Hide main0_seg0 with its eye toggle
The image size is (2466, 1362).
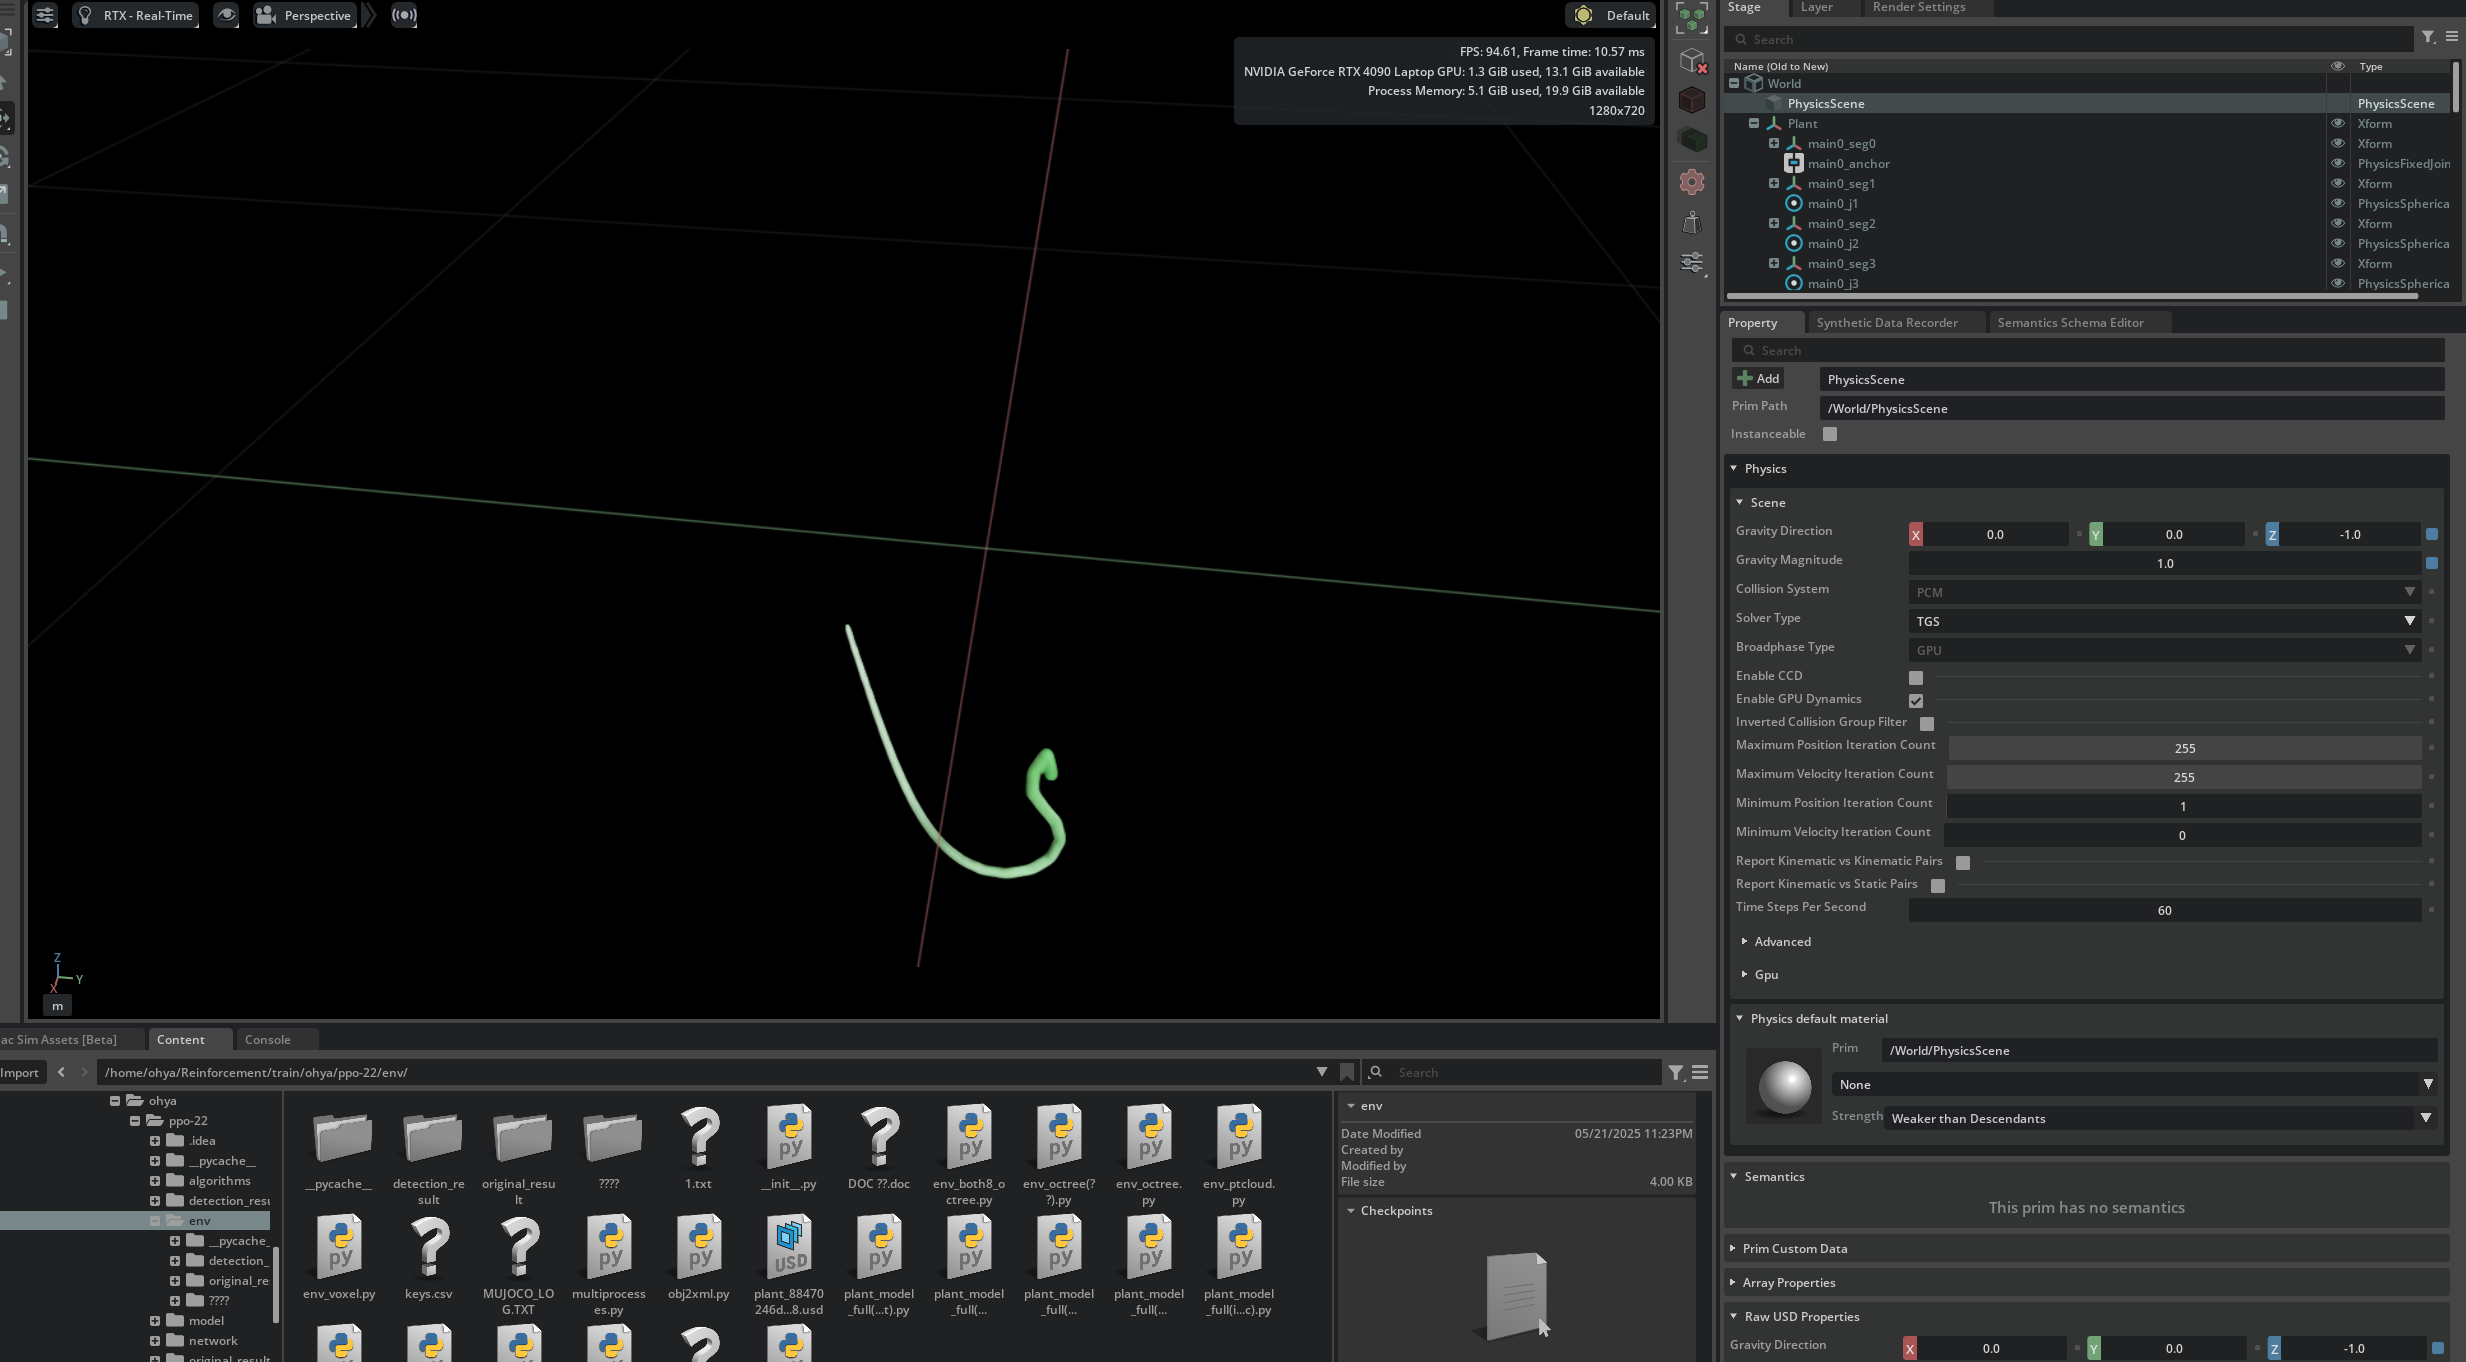click(2338, 144)
